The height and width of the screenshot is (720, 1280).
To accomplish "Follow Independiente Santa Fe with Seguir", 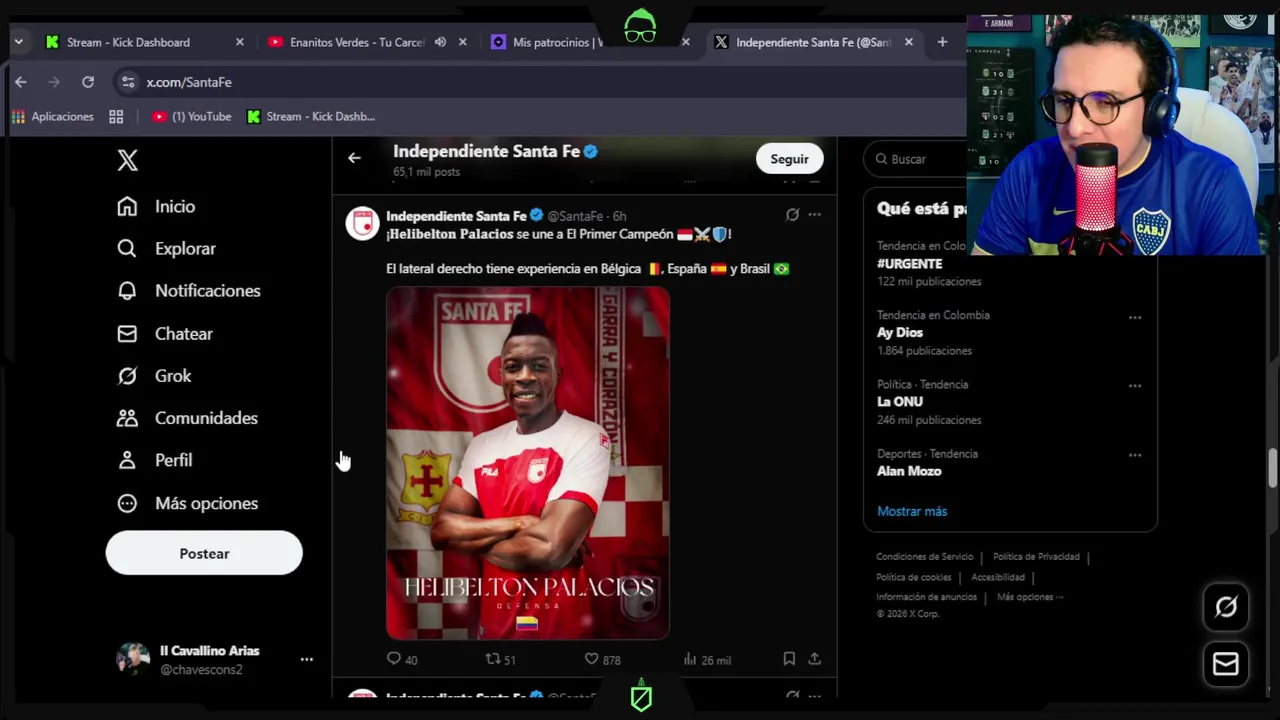I will pos(789,159).
